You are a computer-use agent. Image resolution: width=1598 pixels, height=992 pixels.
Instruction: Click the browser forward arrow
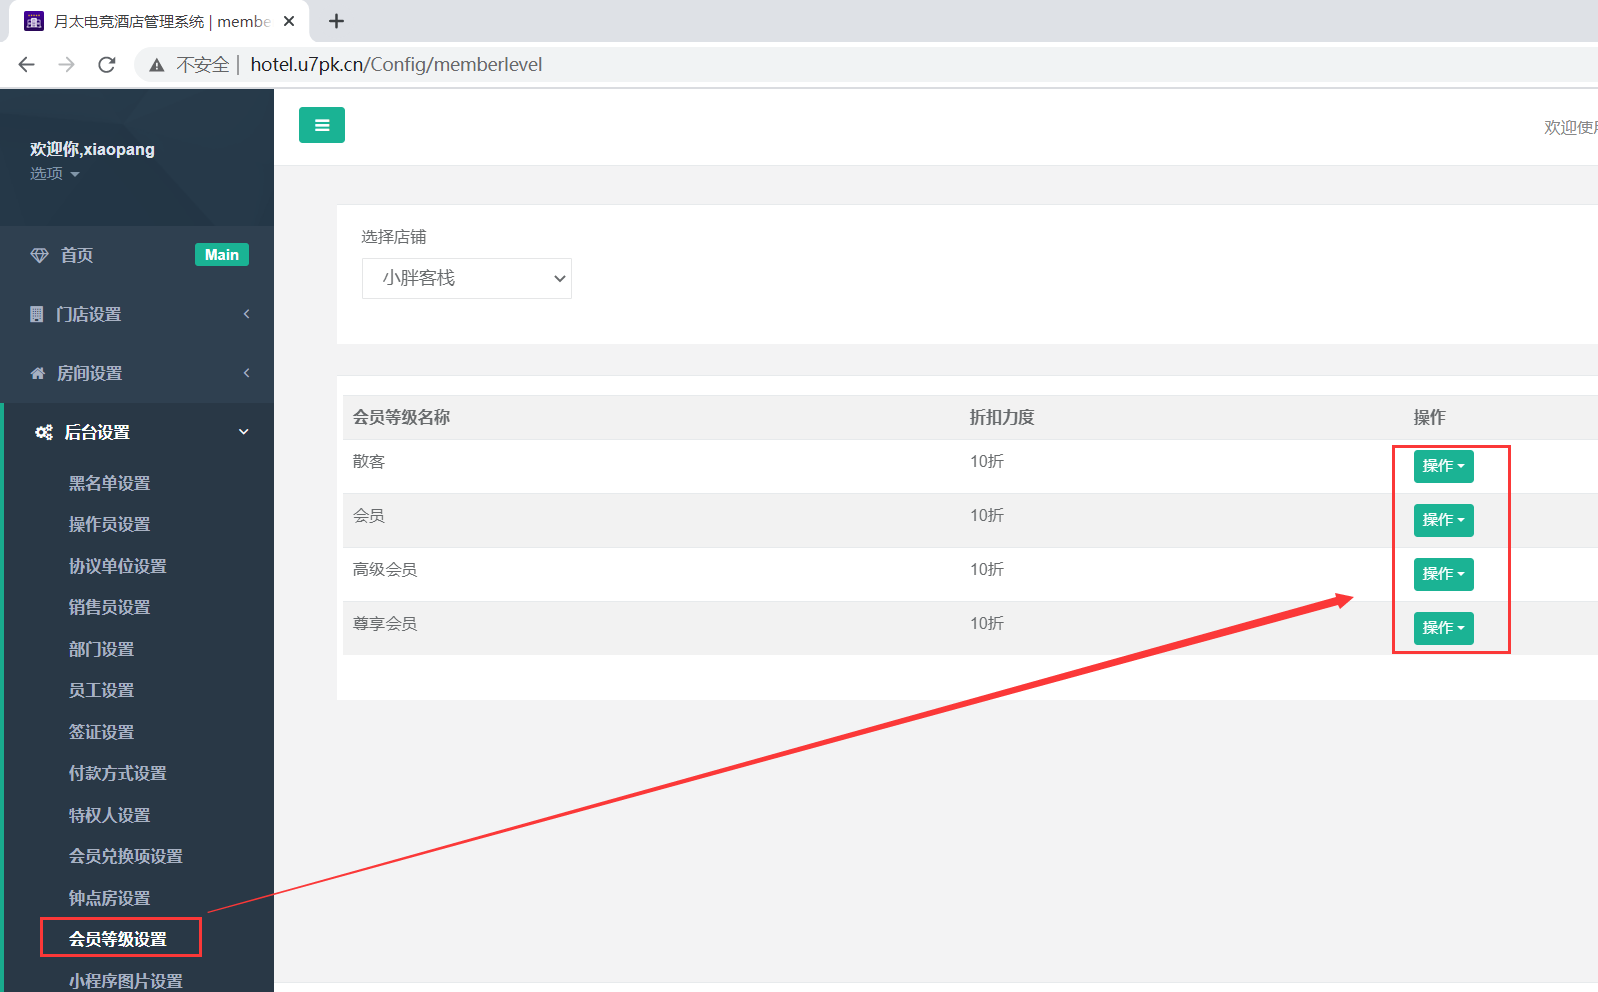(x=67, y=65)
